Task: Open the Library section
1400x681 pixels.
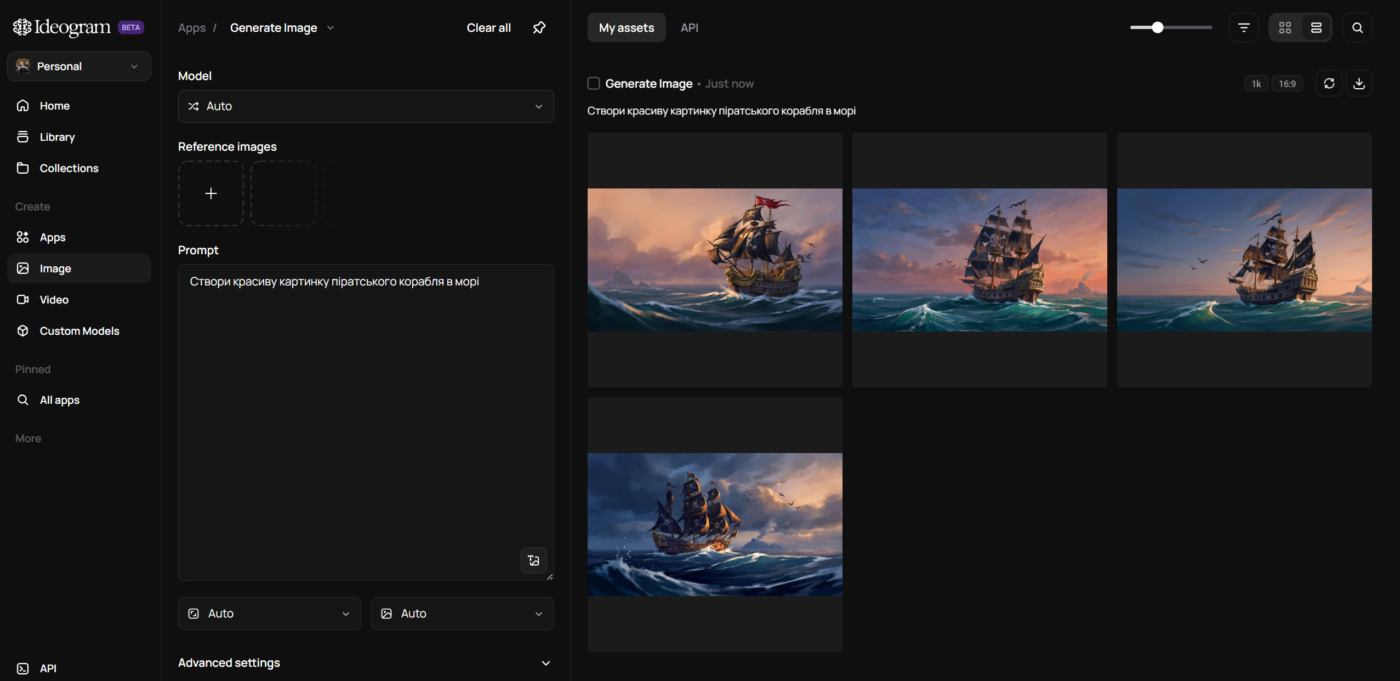Action: pos(79,137)
